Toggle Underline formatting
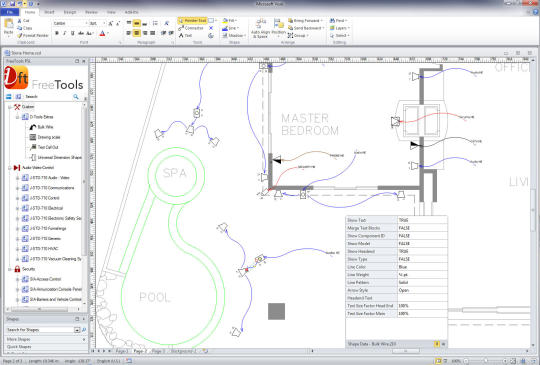540x365 pixels. point(72,33)
